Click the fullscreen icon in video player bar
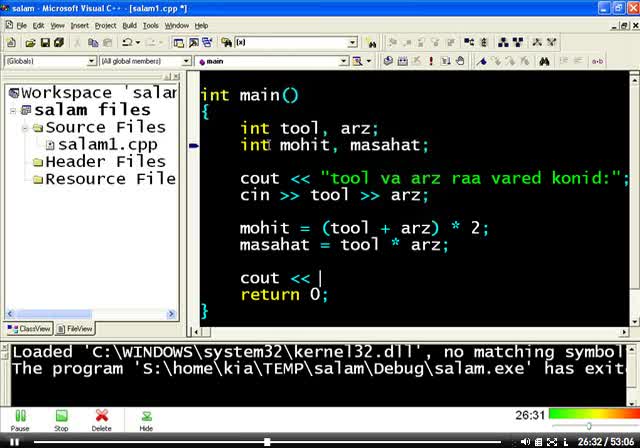Screen dimensions: 640x448 click(x=552, y=441)
